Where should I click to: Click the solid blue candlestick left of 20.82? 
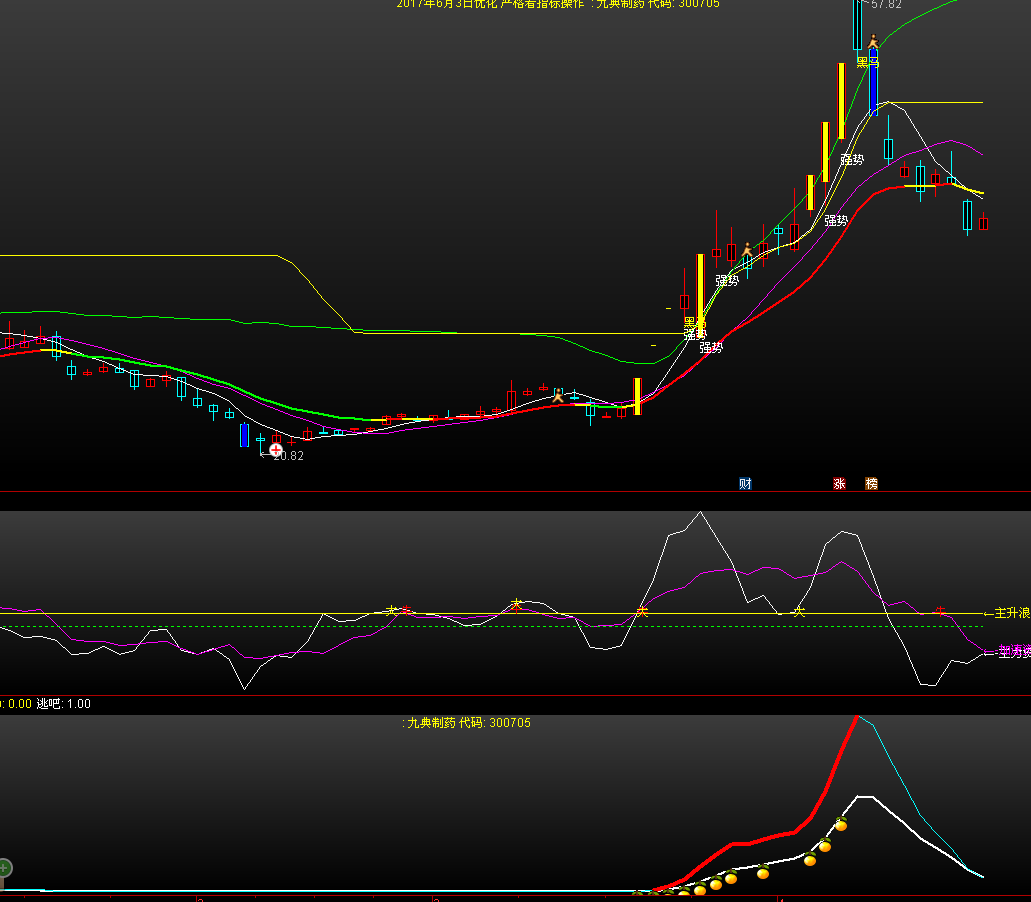pos(245,435)
